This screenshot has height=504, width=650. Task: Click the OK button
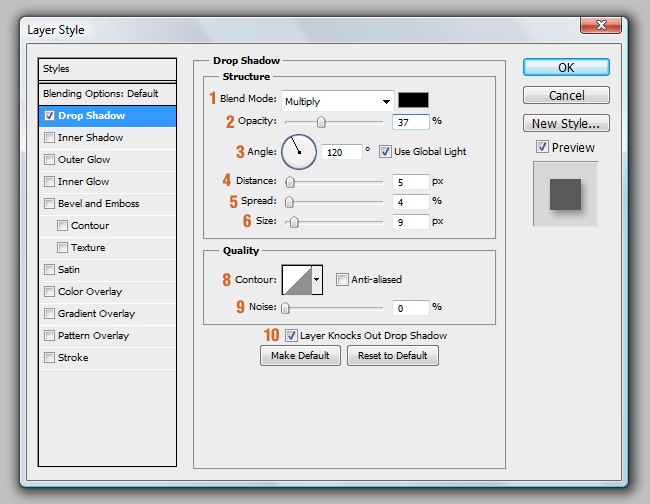566,68
